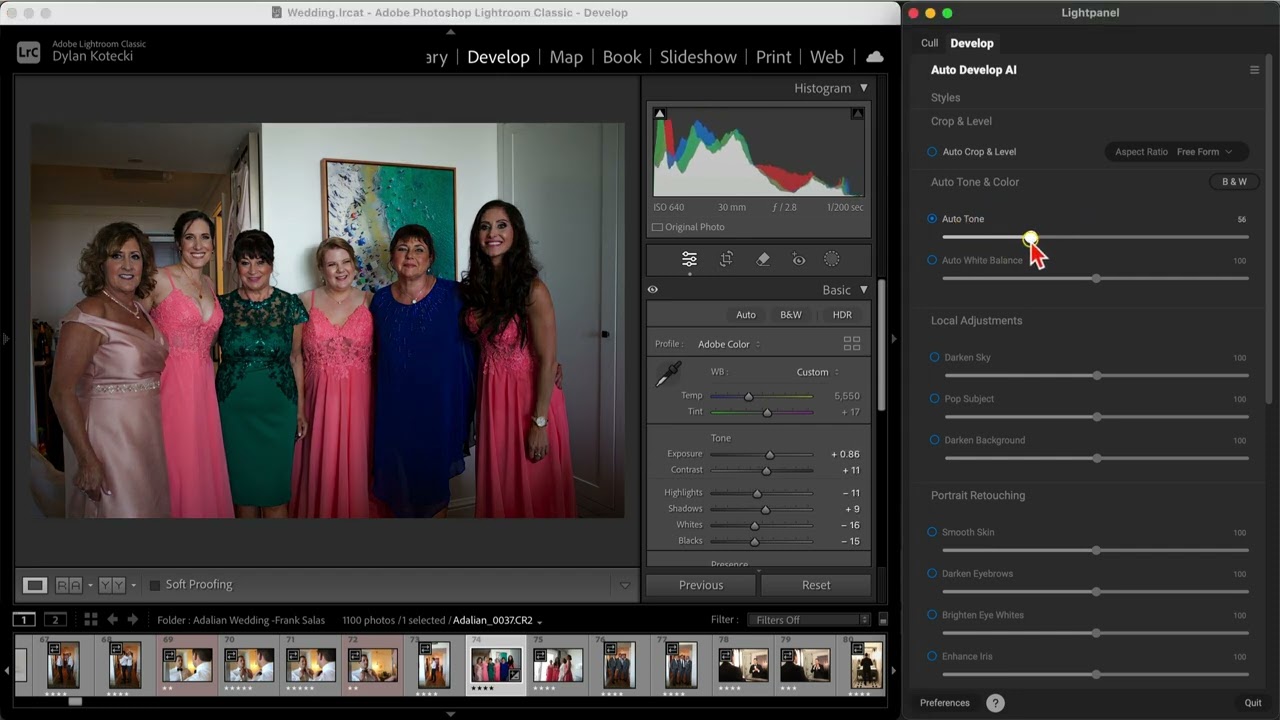This screenshot has height=720, width=1280.
Task: Toggle the Original Photo checkbox
Action: click(657, 227)
